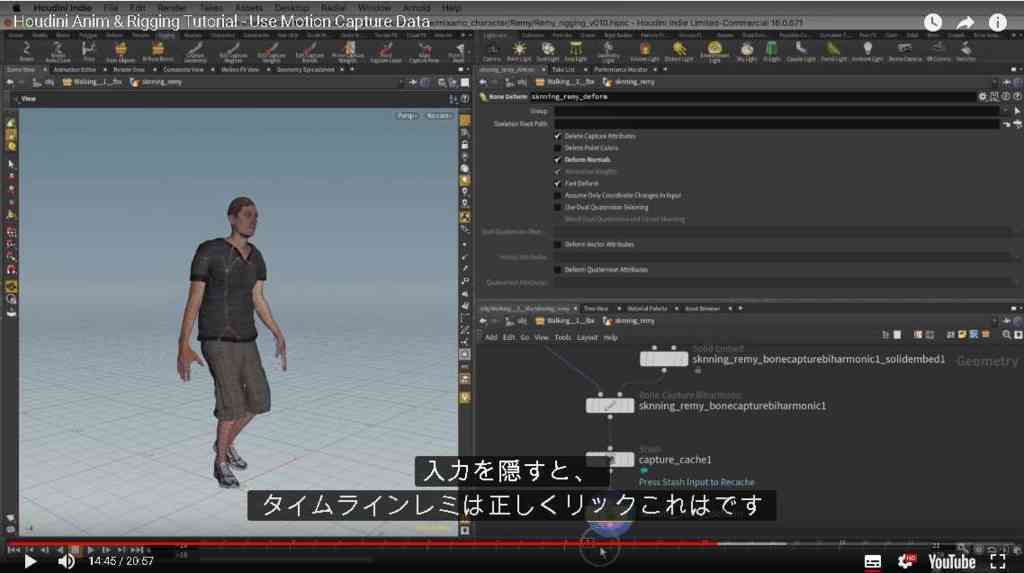Select the Ambient Light bulb shelf tool
1024x573 pixels.
click(x=867, y=51)
